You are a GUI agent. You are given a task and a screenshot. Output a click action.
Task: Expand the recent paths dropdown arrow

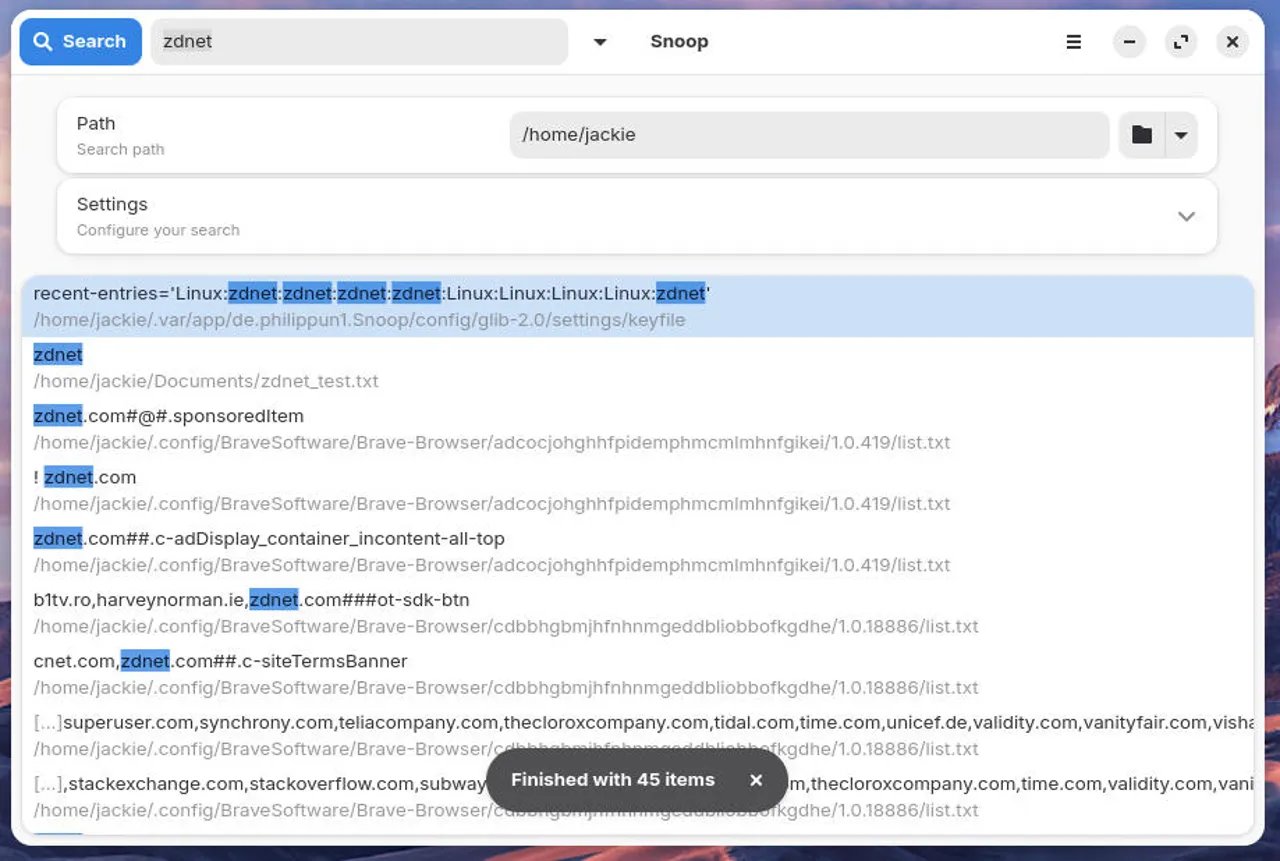tap(1181, 135)
